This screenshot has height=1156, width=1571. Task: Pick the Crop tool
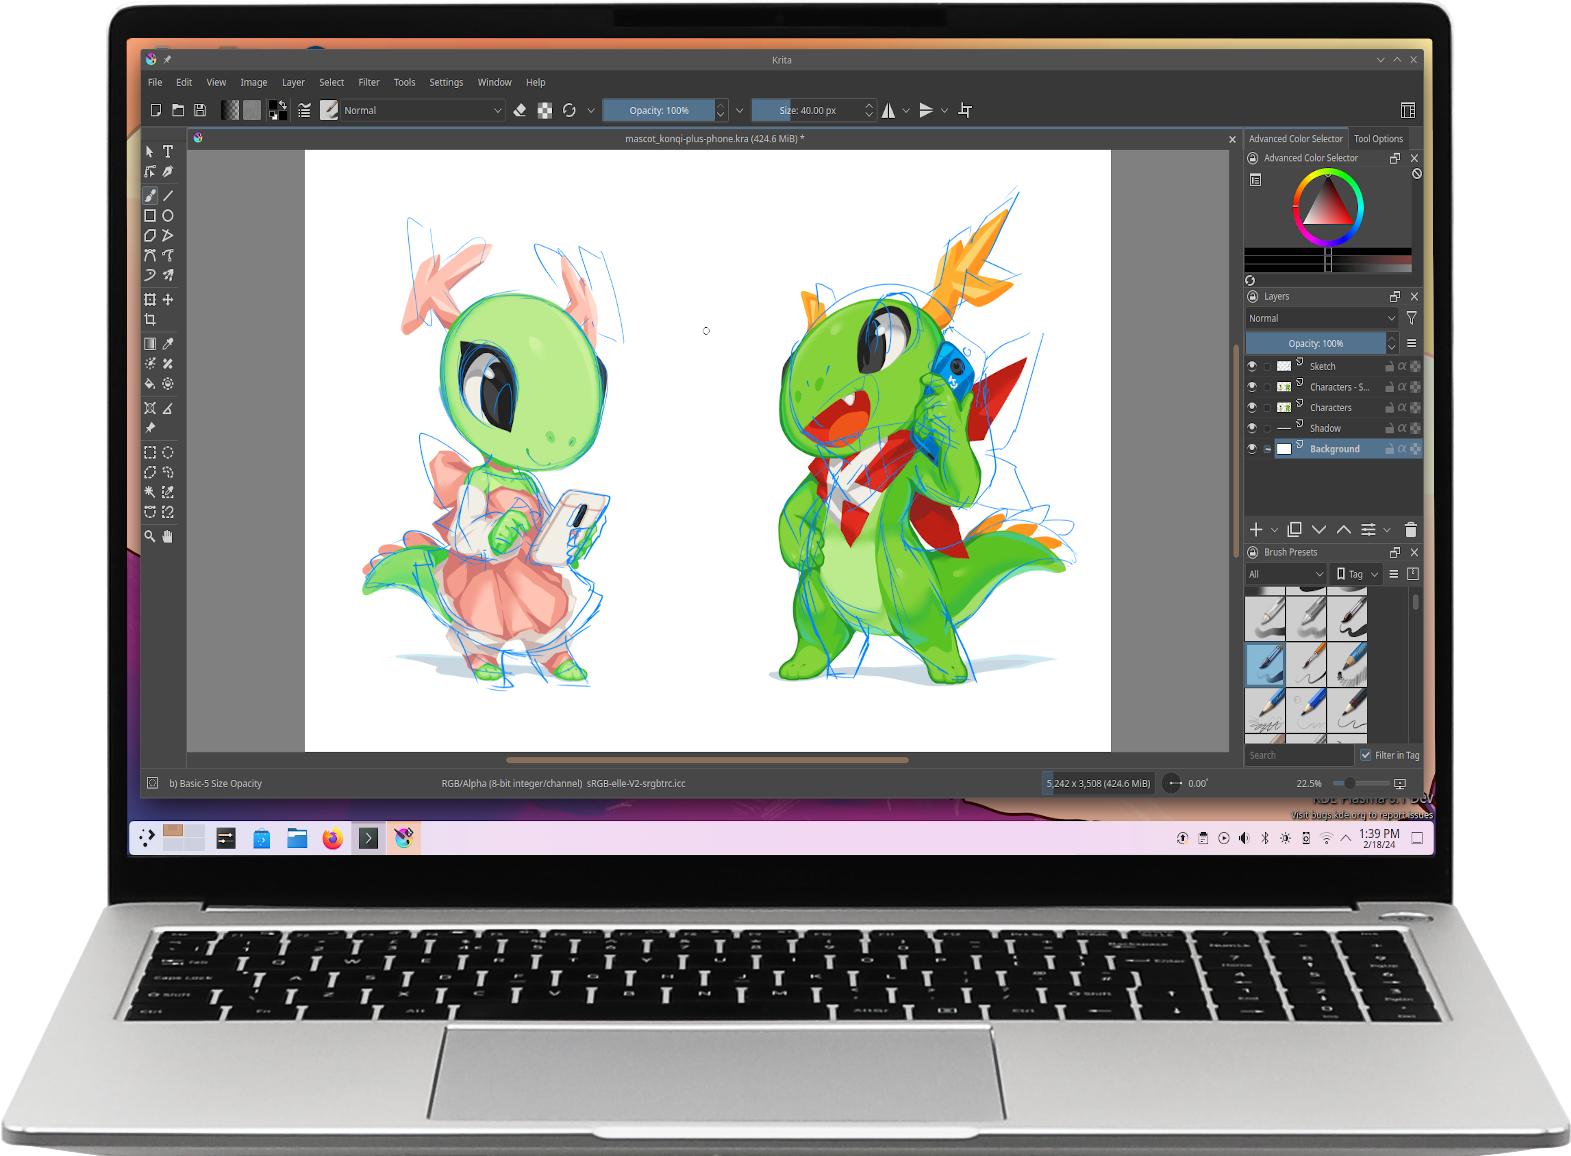click(x=150, y=320)
